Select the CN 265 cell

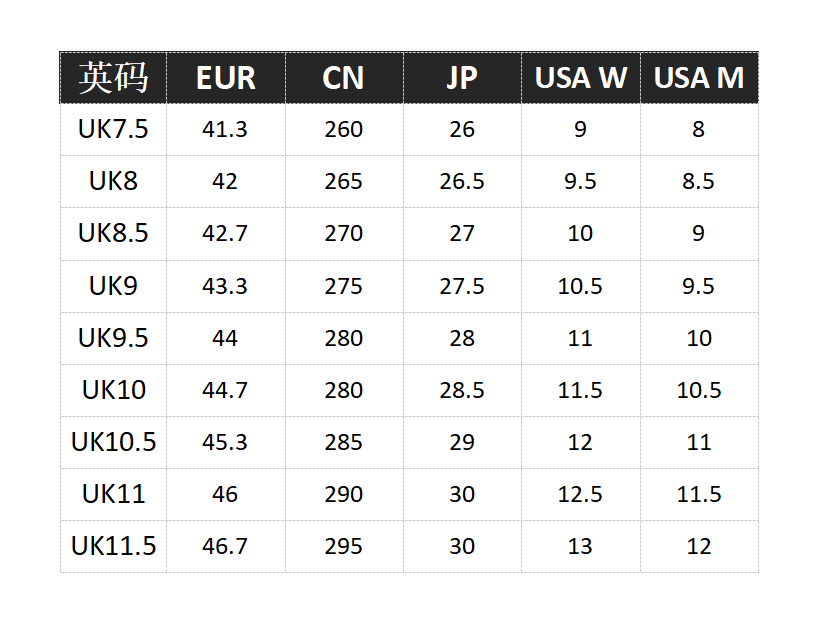tap(344, 181)
